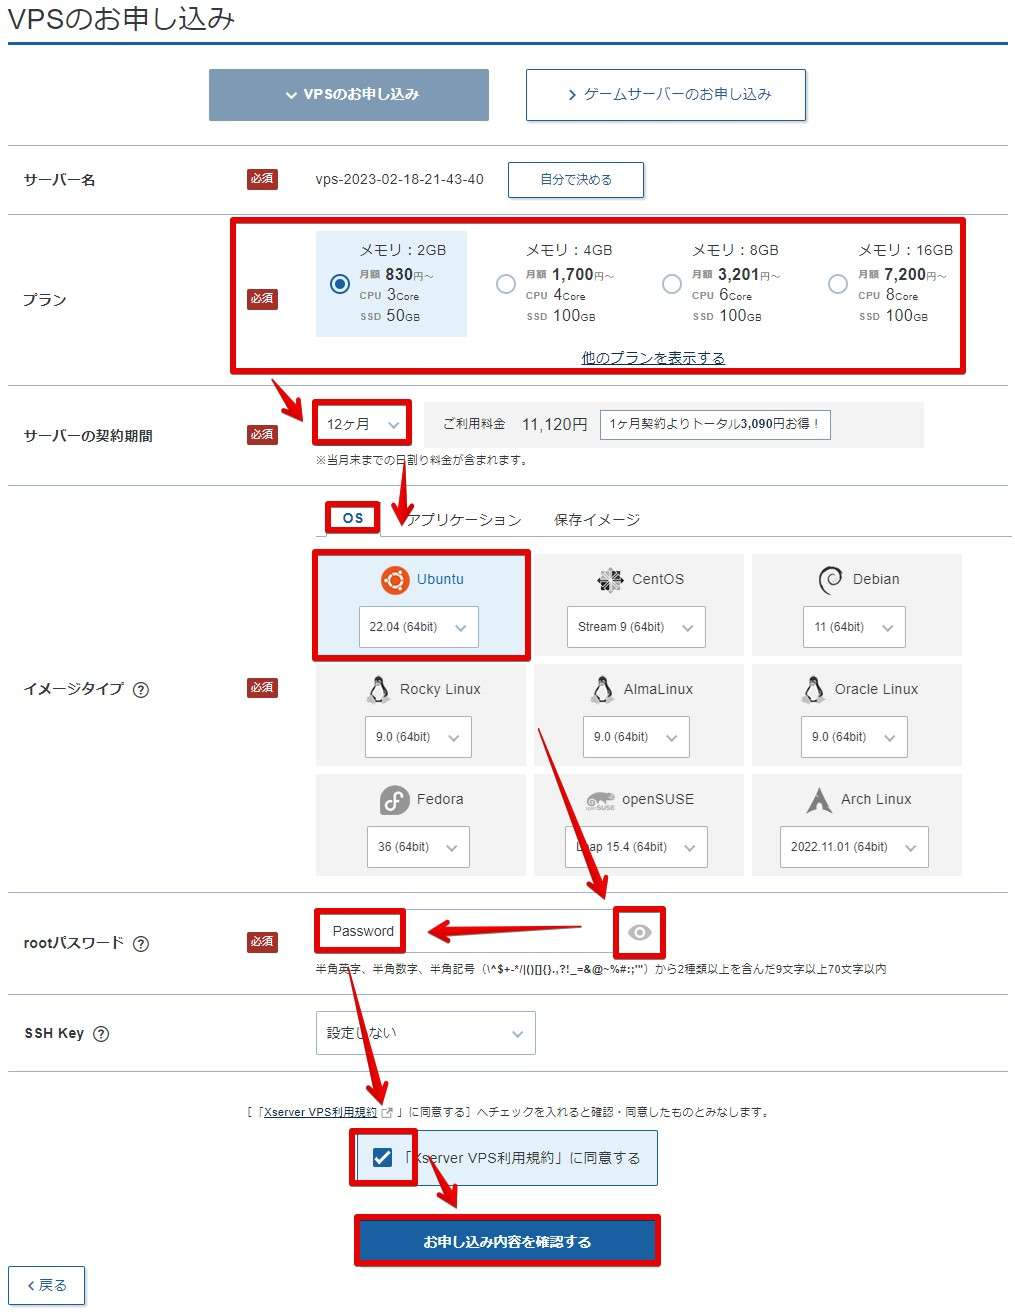
Task: Open Arch Linux 2022.11.01 version dropdown
Action: (x=854, y=848)
